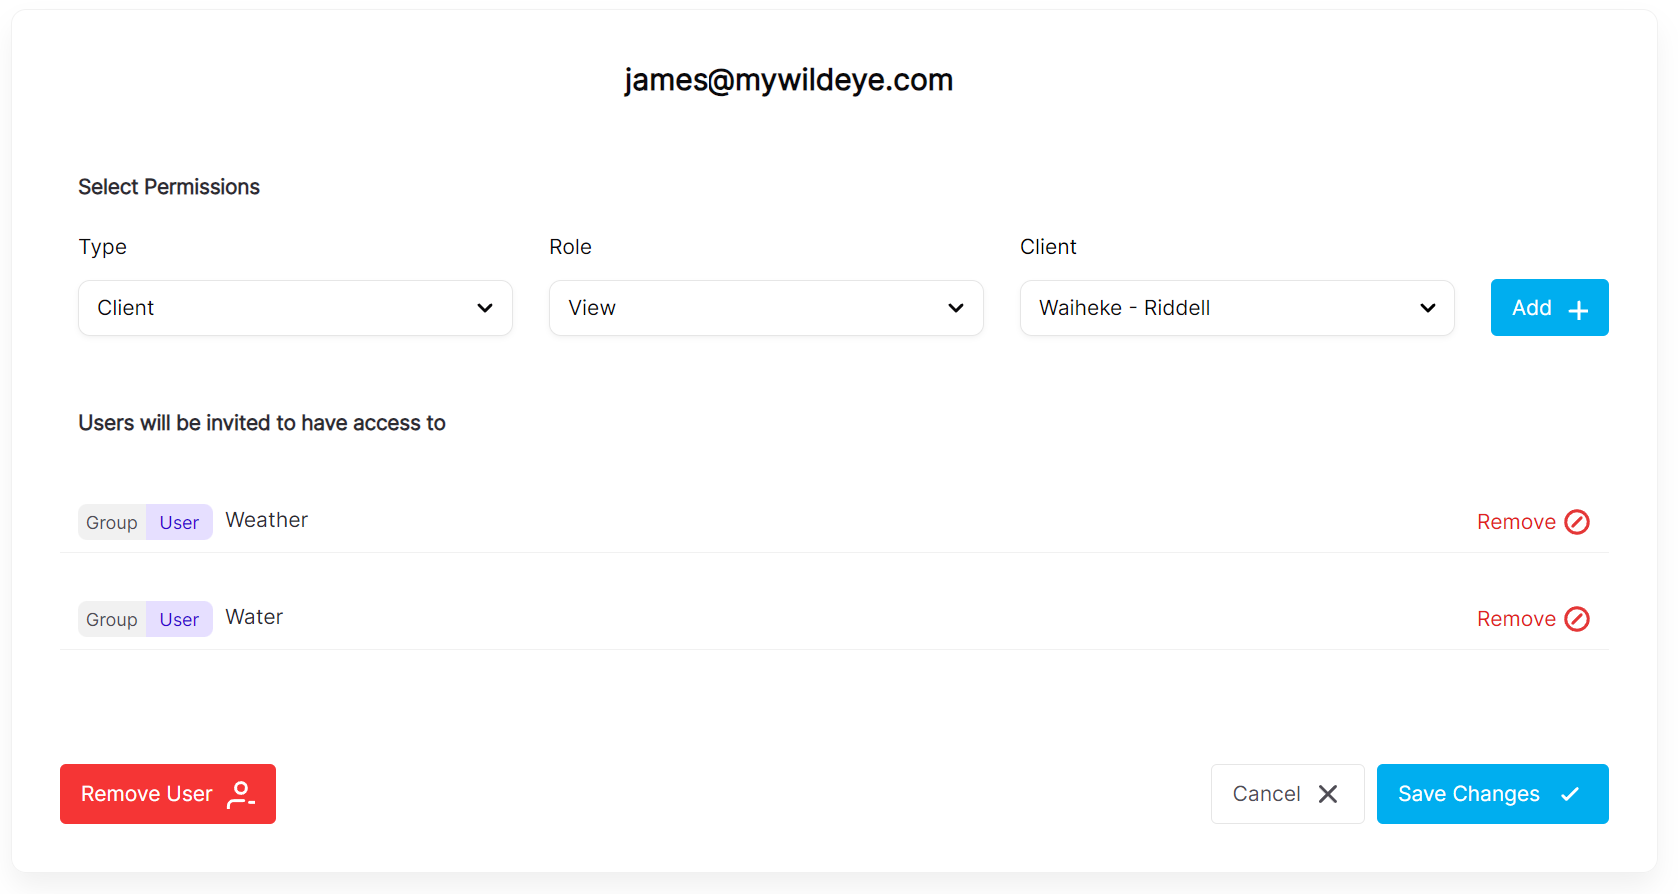Expand the Client dropdown showing Waiheke - Riddell
The width and height of the screenshot is (1678, 894).
click(1236, 308)
